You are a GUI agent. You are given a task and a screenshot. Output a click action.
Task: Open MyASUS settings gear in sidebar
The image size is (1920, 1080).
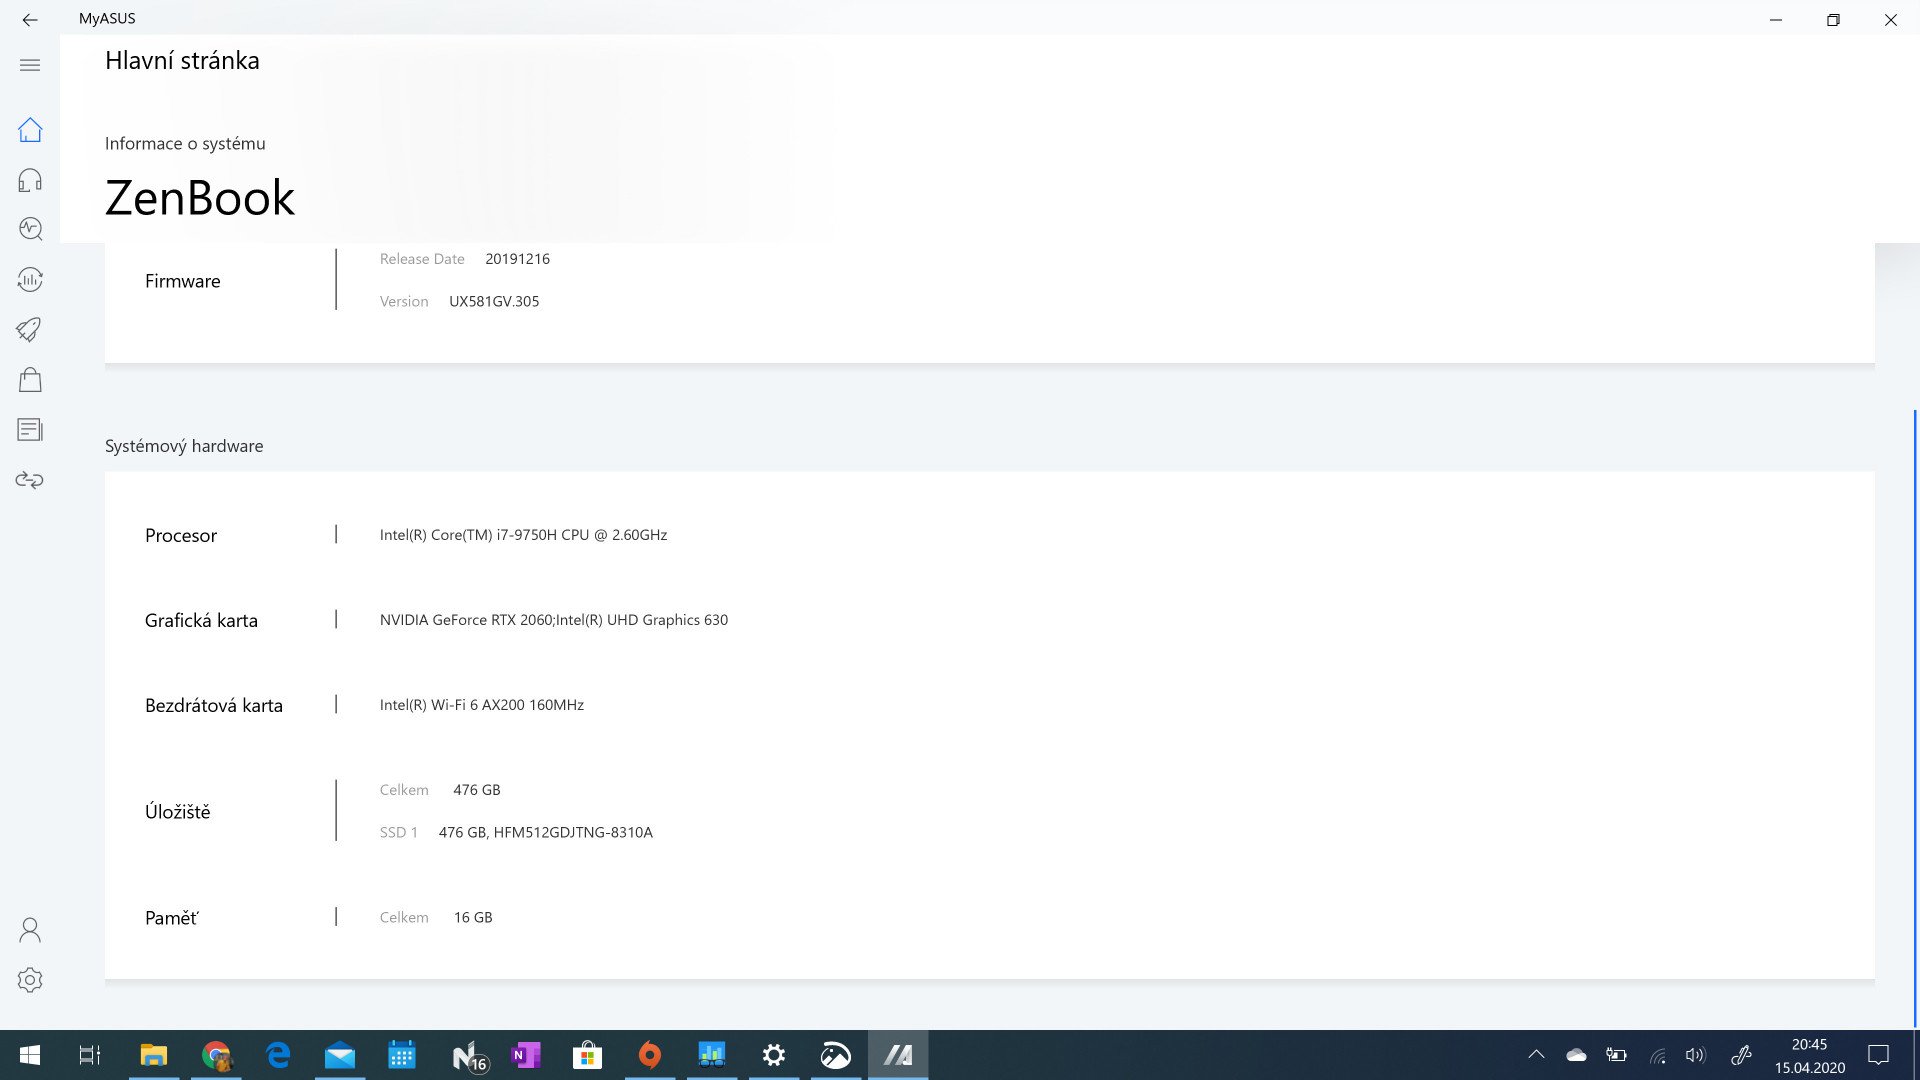[x=30, y=980]
